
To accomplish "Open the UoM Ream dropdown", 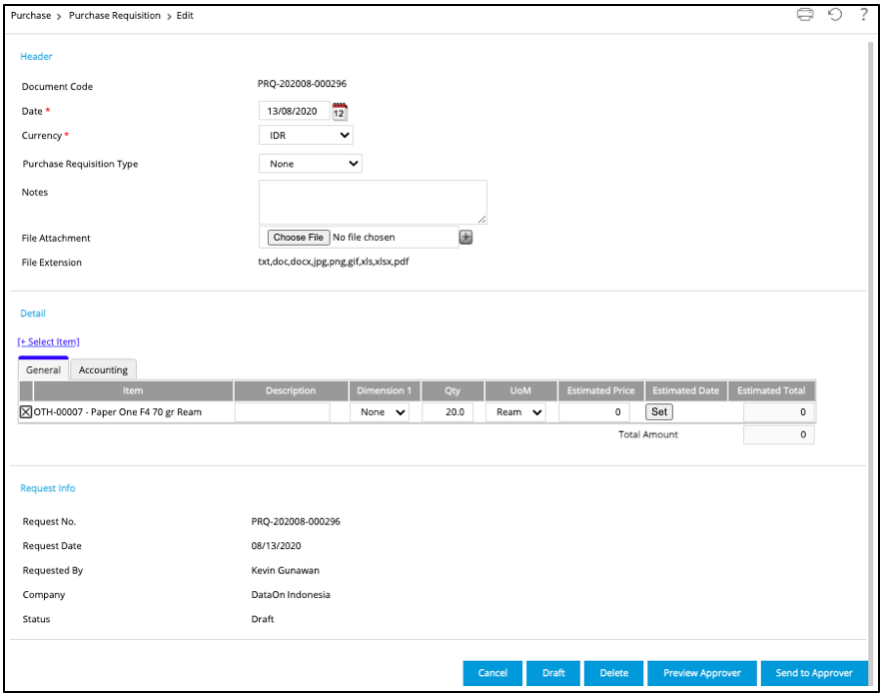I will click(x=517, y=412).
